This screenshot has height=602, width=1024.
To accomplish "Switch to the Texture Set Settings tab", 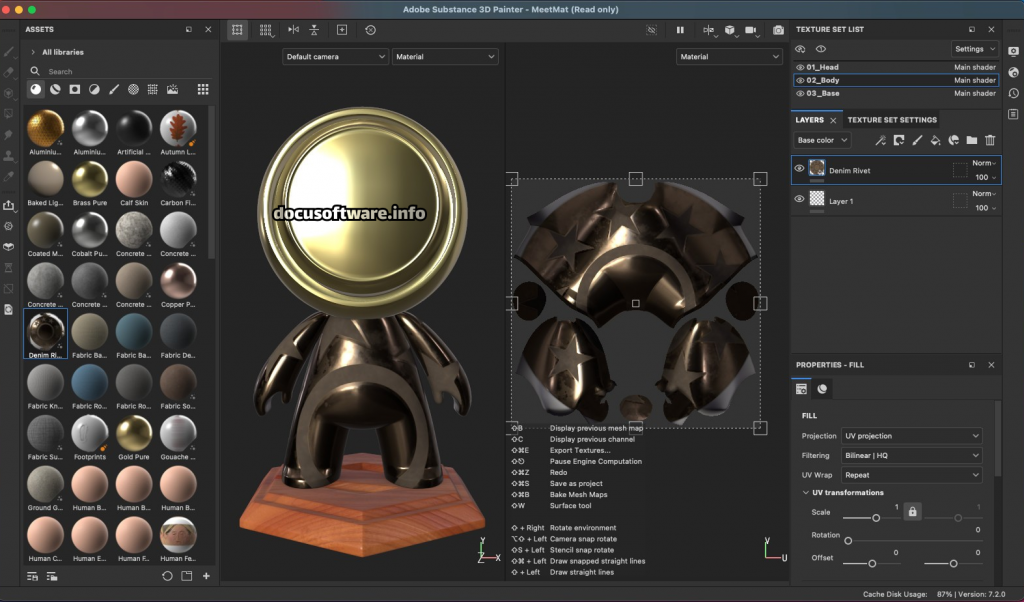I will (892, 120).
